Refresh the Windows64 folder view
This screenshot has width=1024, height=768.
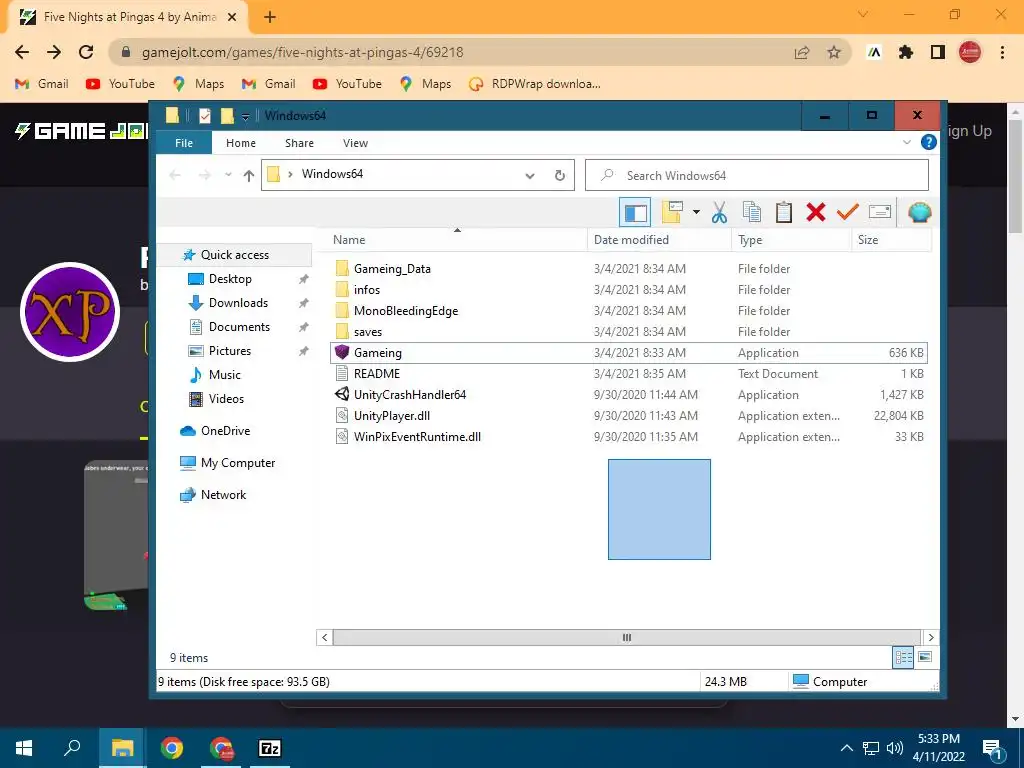tap(560, 175)
